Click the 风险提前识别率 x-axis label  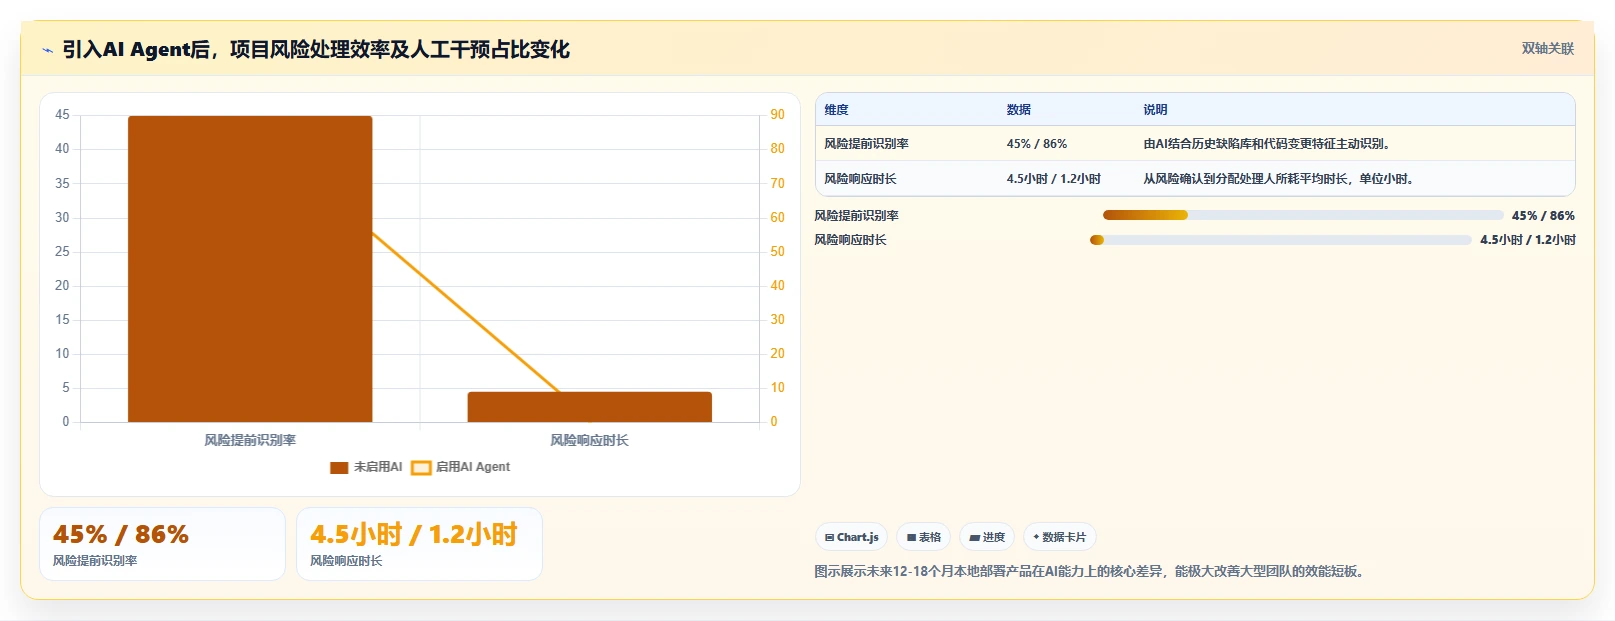pyautogui.click(x=250, y=440)
